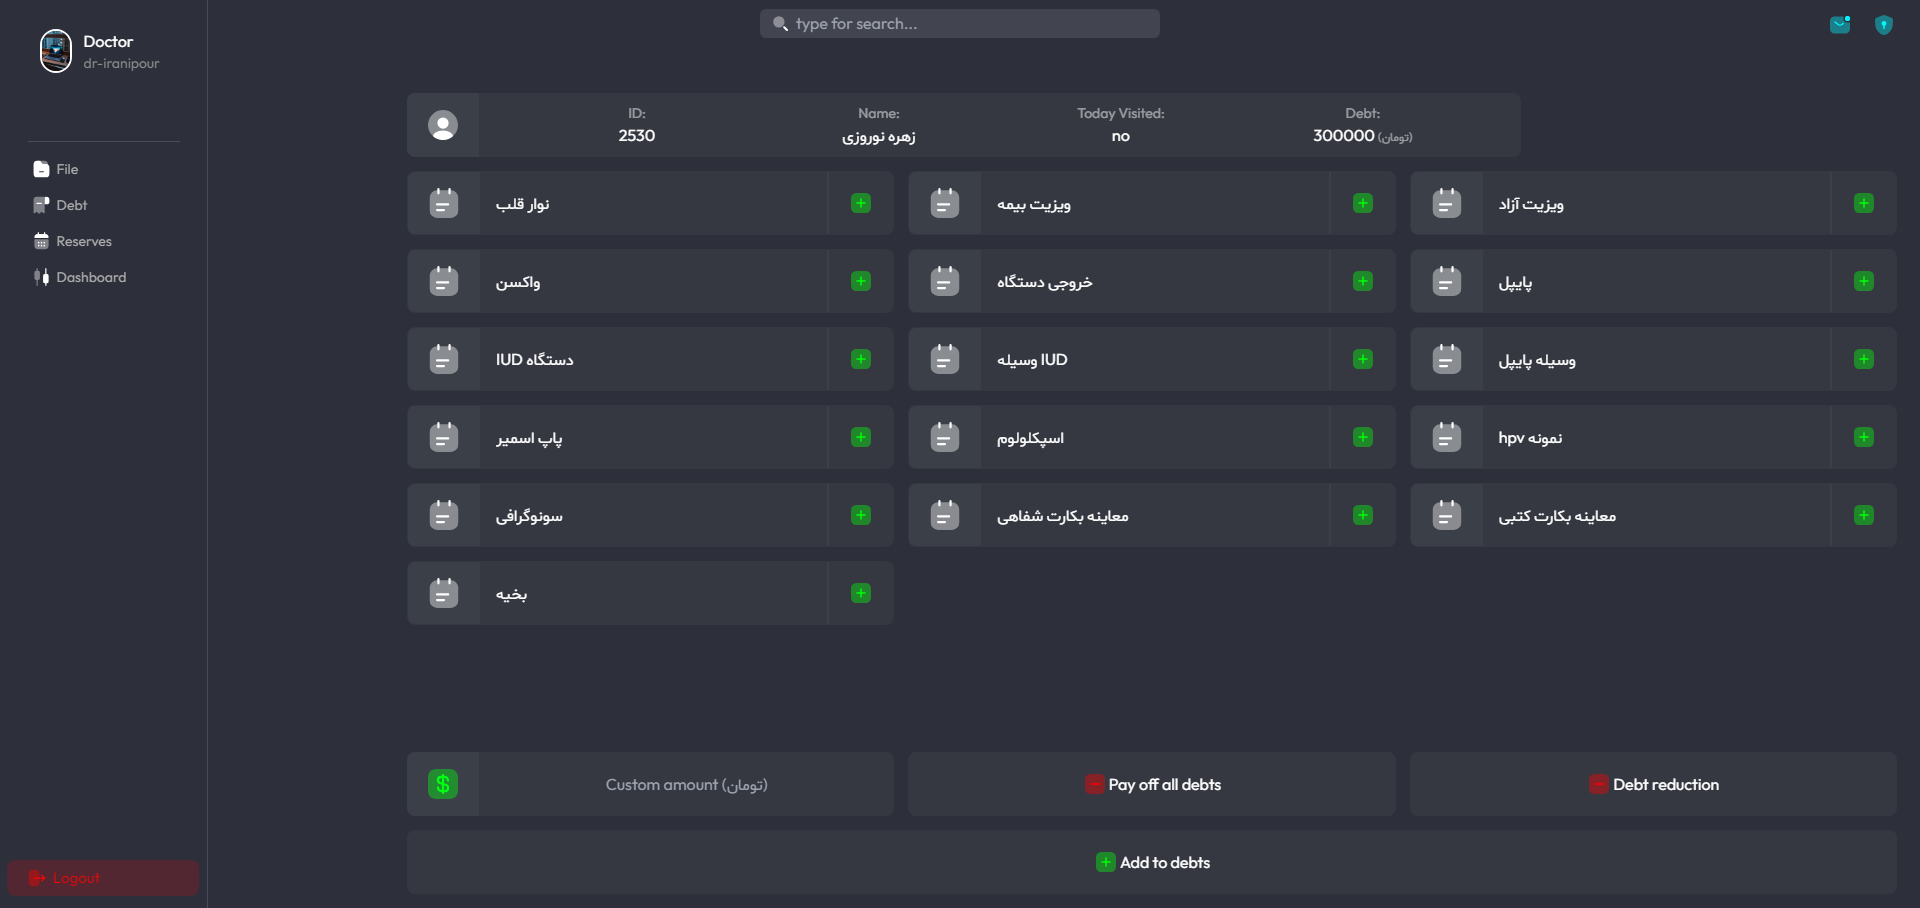Add سونوگرافی with its green plus
Screen dimensions: 1920x908
coord(861,516)
